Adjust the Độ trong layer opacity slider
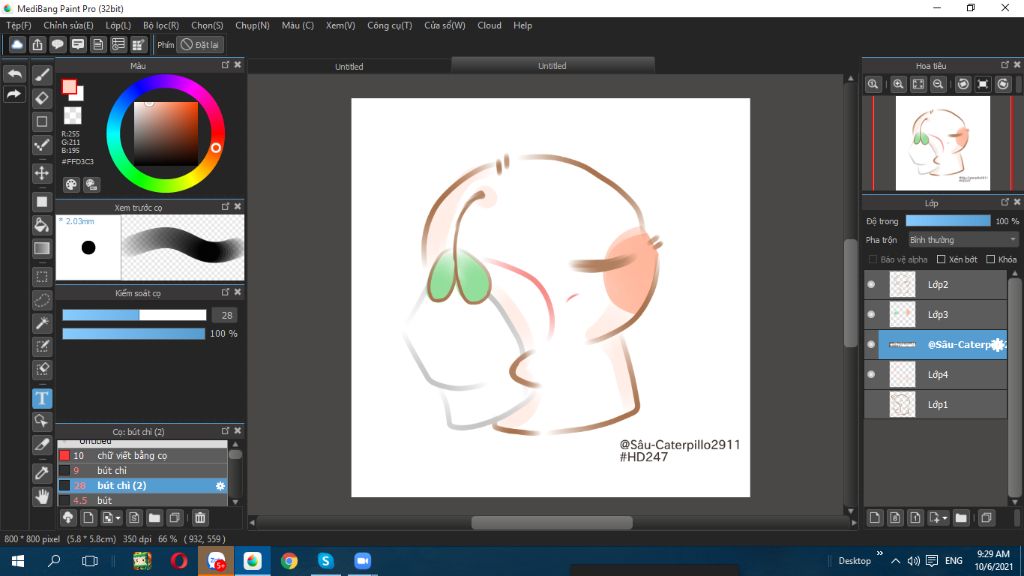Screen dimensions: 1024x576 click(948, 221)
